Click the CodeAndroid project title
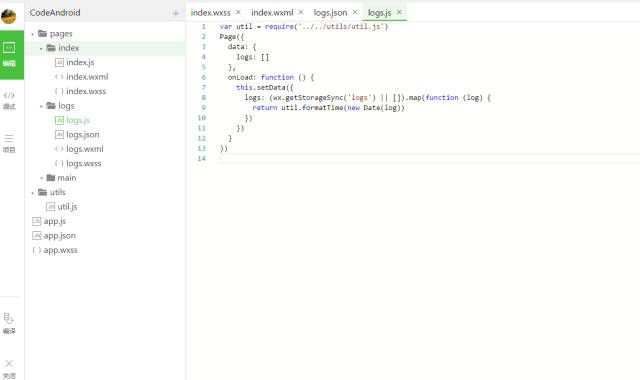The image size is (640, 380). point(55,13)
